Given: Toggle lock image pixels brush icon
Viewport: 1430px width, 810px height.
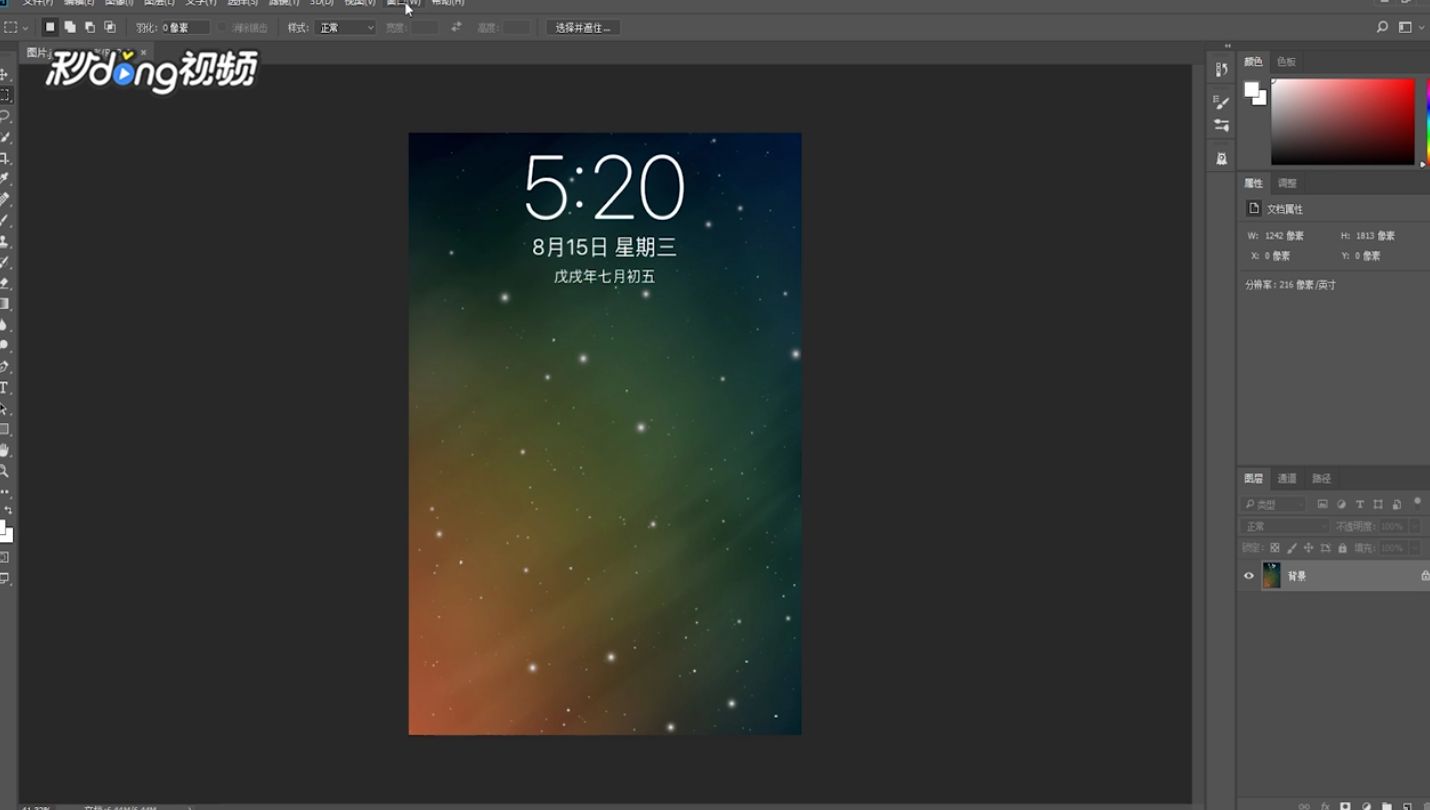Looking at the screenshot, I should point(1291,548).
